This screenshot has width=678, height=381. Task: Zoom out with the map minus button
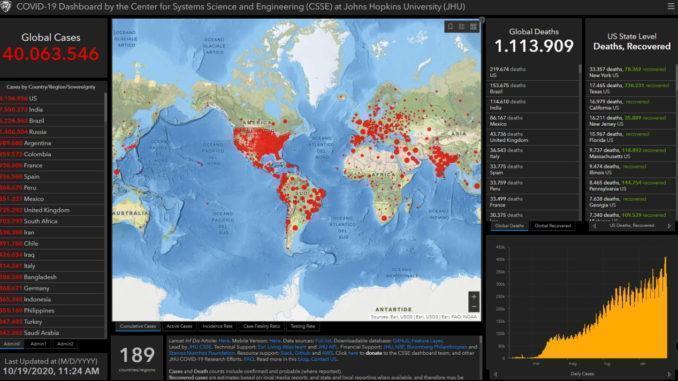coord(474,307)
